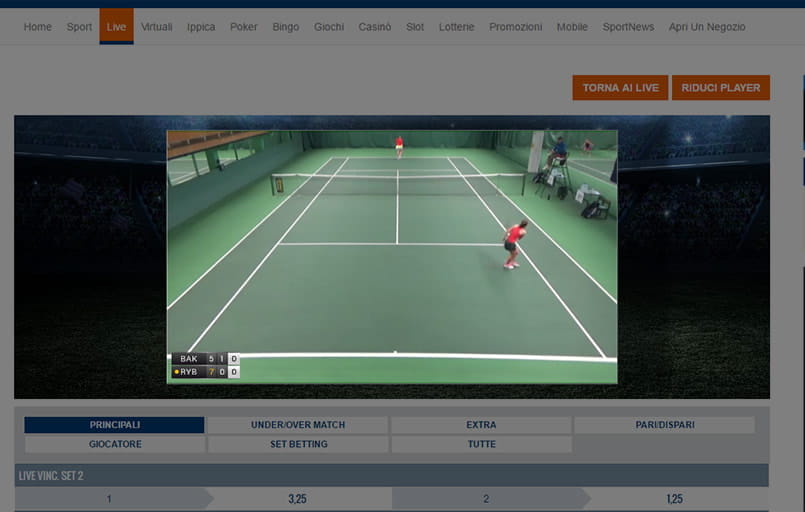Viewport: 805px width, 512px height.
Task: Click the Promozioni menu link
Action: tap(515, 27)
